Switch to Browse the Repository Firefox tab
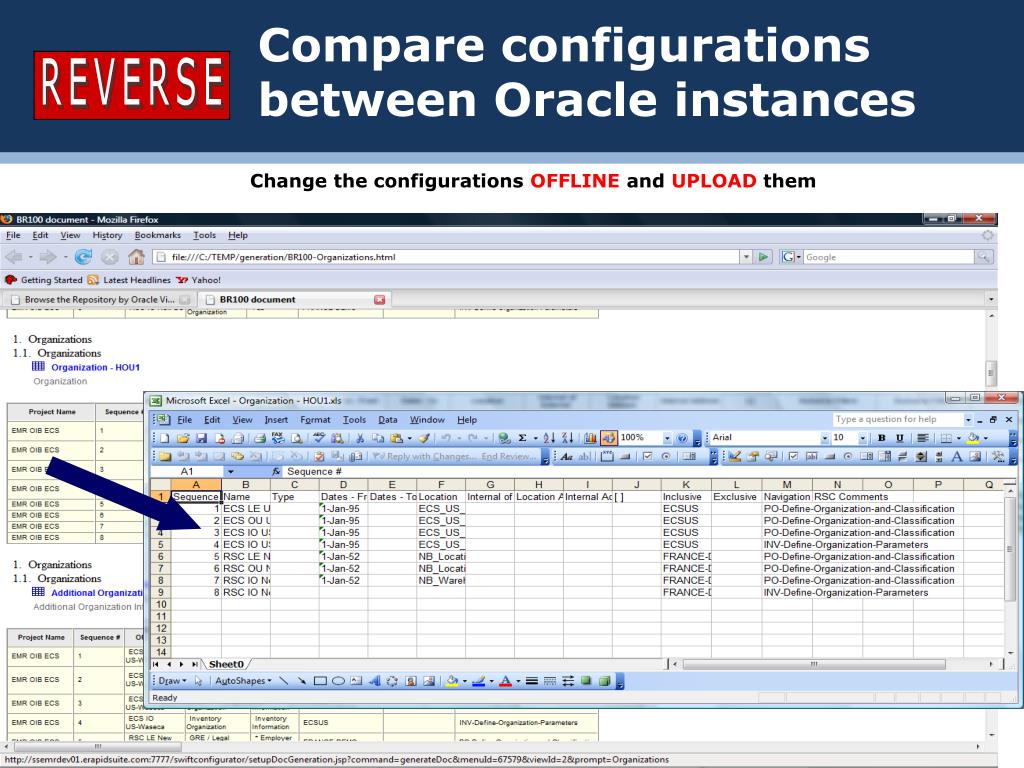Image resolution: width=1024 pixels, height=768 pixels. [99, 300]
